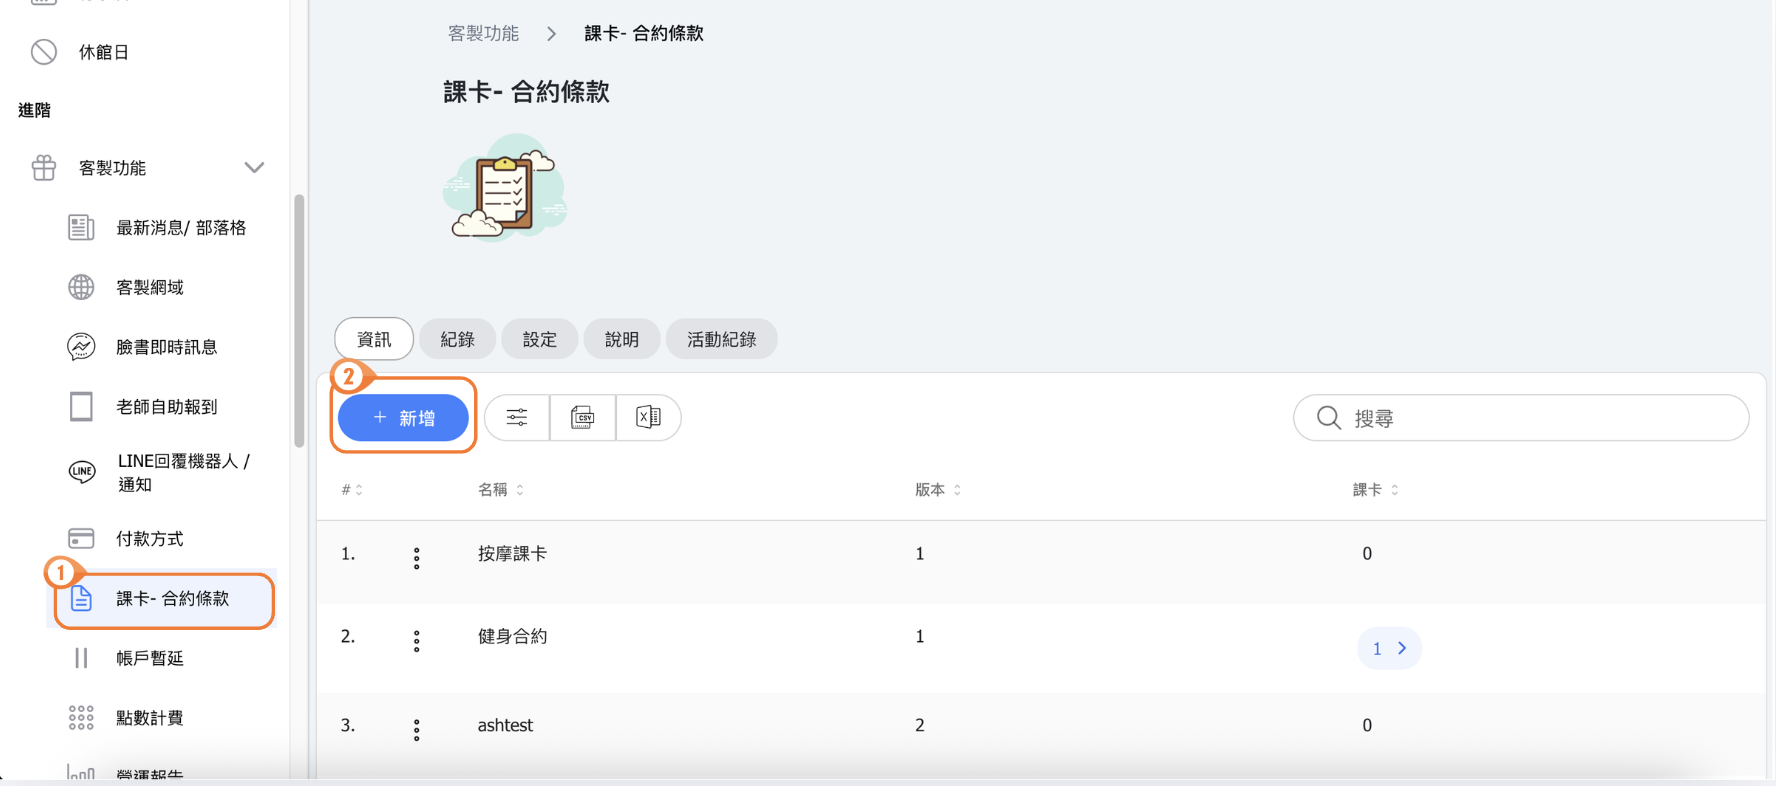The height and width of the screenshot is (786, 1776).
Task: Switch to the 設定 tab
Action: [x=539, y=339]
